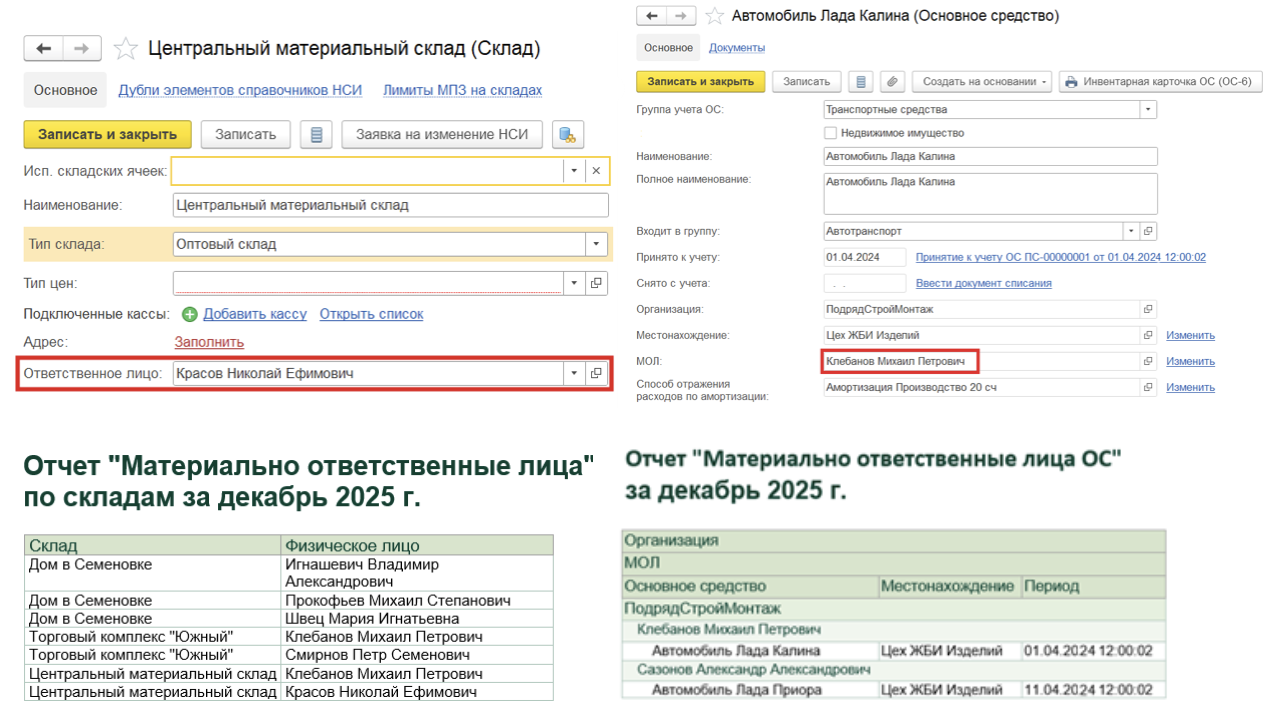The height and width of the screenshot is (726, 1286).
Task: Click the back arrow in the warehouse form
Action: click(45, 48)
